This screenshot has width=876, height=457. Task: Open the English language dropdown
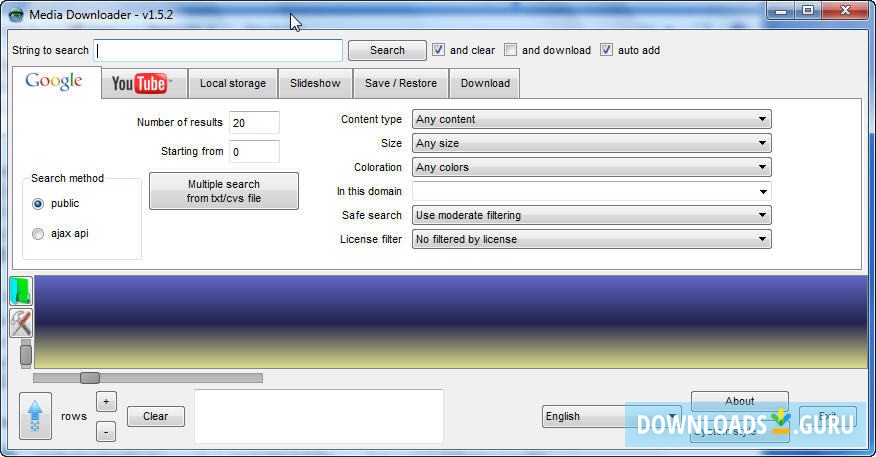click(x=611, y=416)
